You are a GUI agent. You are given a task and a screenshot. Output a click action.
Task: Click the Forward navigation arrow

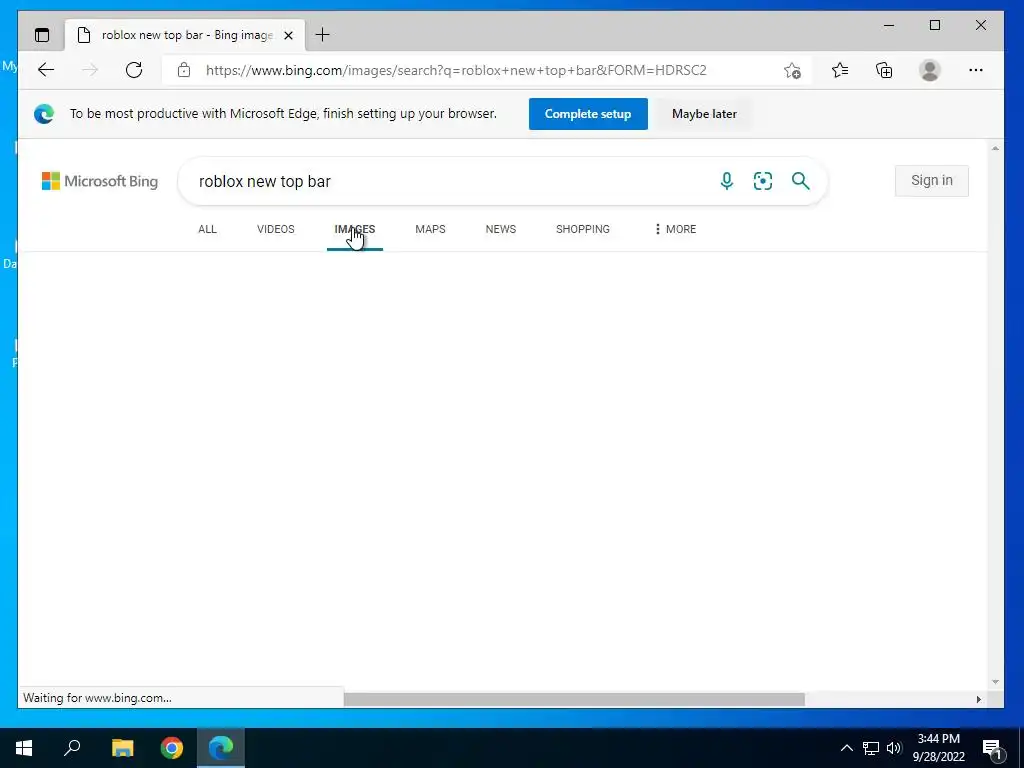coord(90,70)
